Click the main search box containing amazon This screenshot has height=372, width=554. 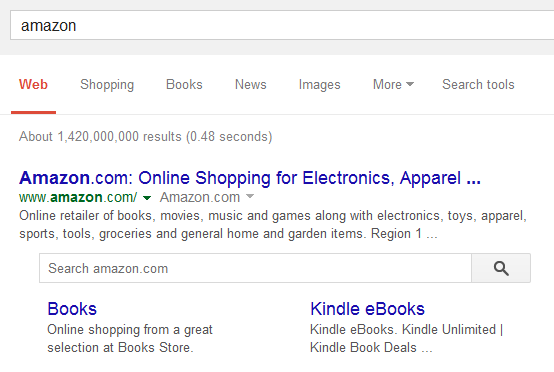pos(282,25)
